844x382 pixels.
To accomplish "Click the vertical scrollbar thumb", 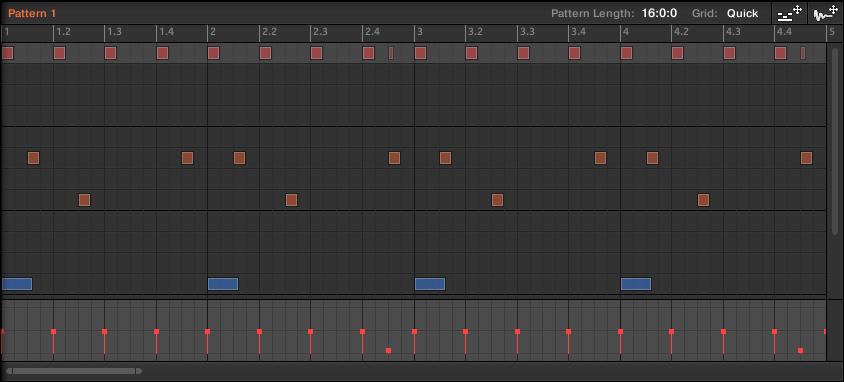I will tap(835, 142).
